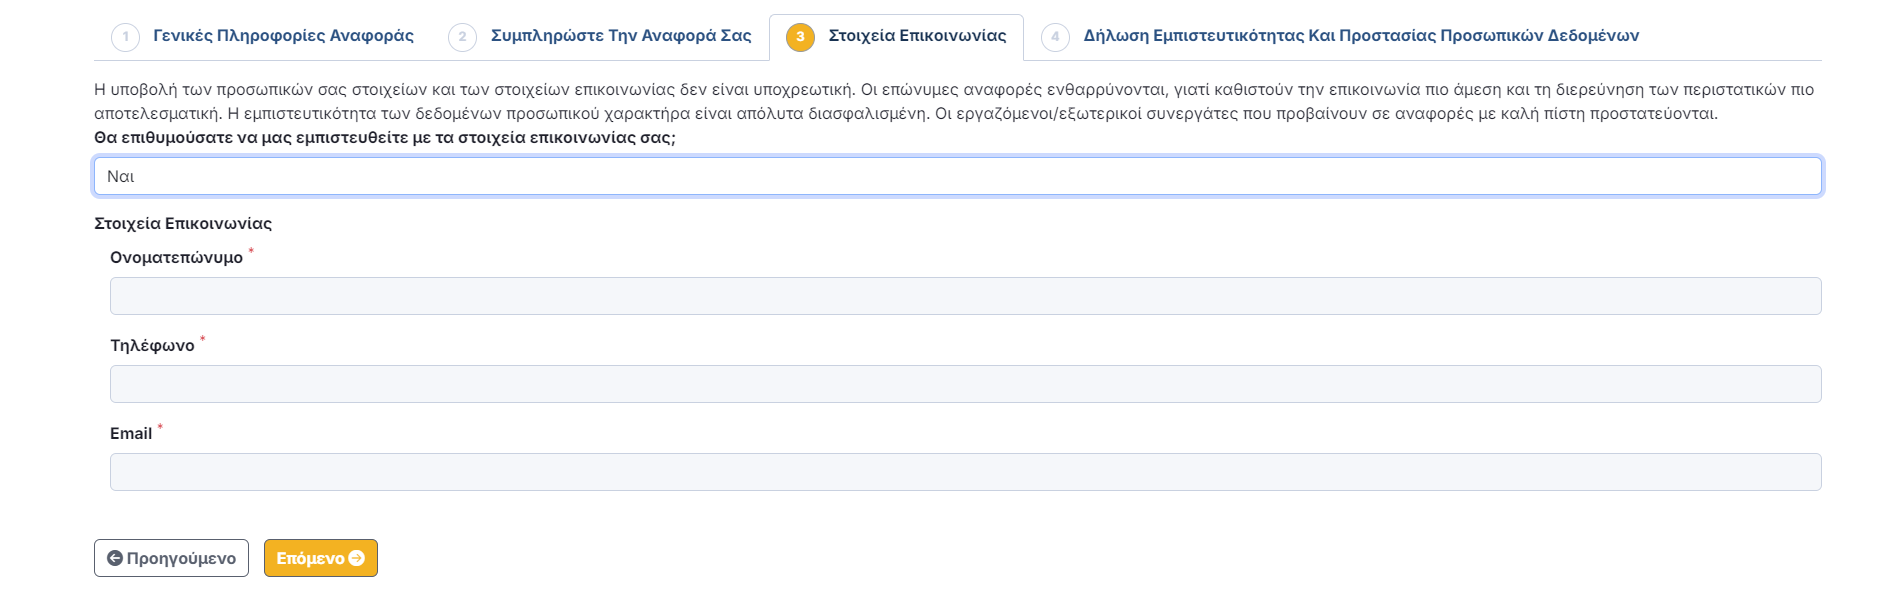Click the step 1 number circle
The image size is (1898, 595).
[125, 37]
